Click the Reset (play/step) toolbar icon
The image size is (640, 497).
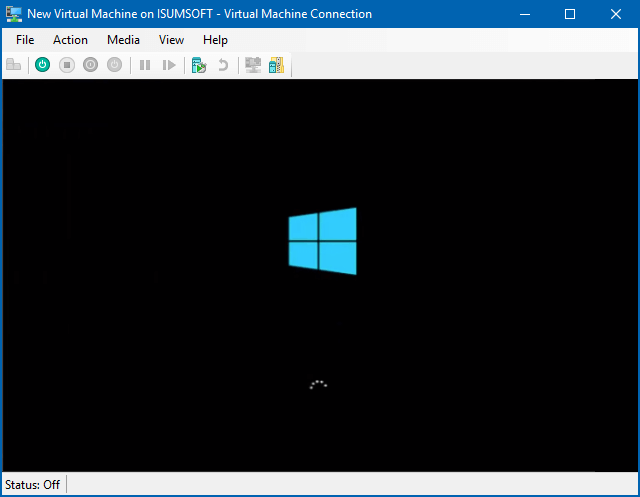(x=169, y=65)
